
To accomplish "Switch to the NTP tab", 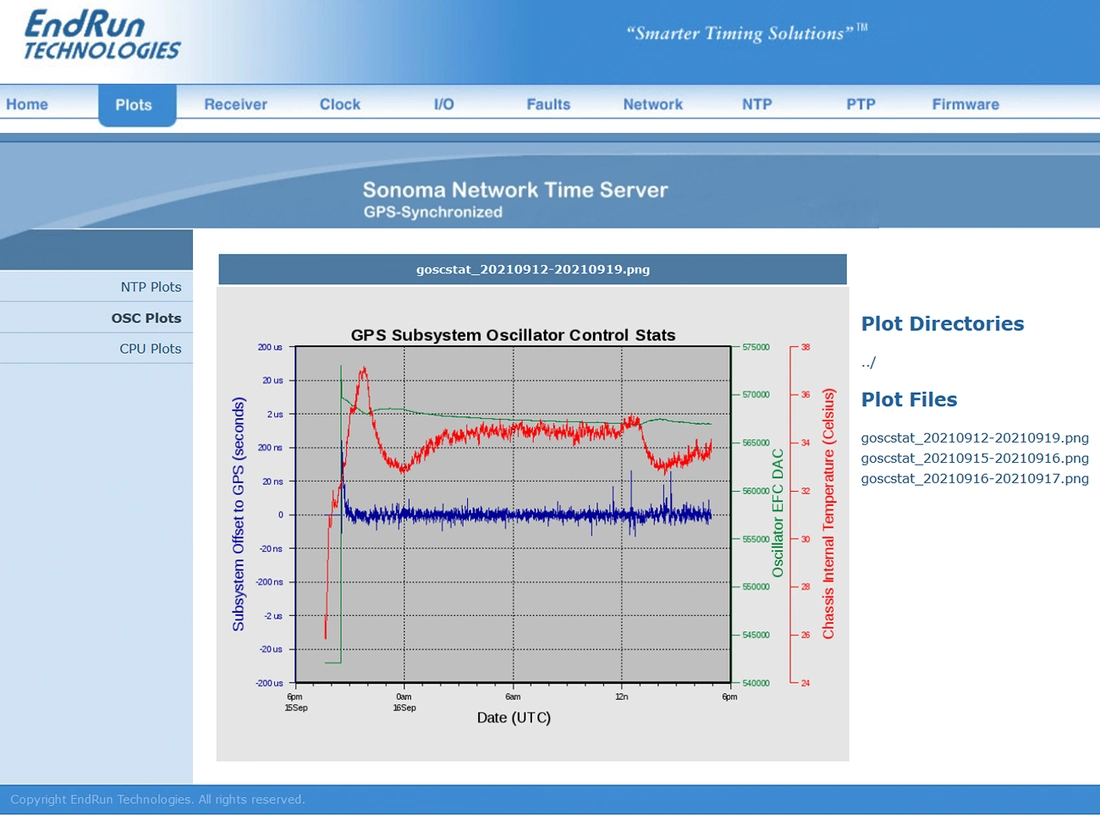I will tap(757, 105).
